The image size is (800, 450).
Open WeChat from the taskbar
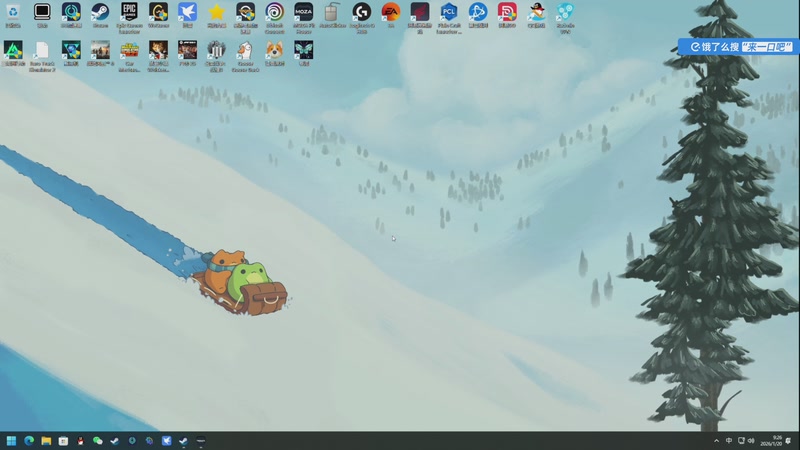[x=97, y=440]
